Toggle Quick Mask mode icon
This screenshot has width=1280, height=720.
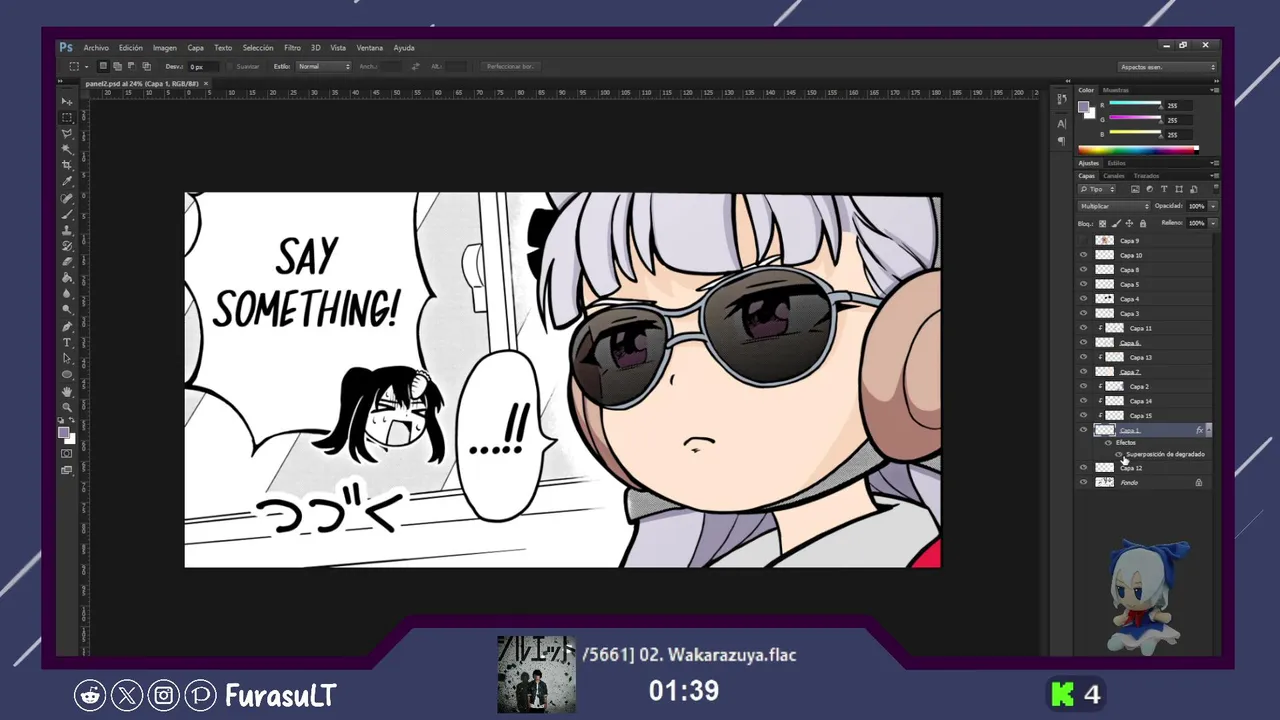pyautogui.click(x=67, y=454)
